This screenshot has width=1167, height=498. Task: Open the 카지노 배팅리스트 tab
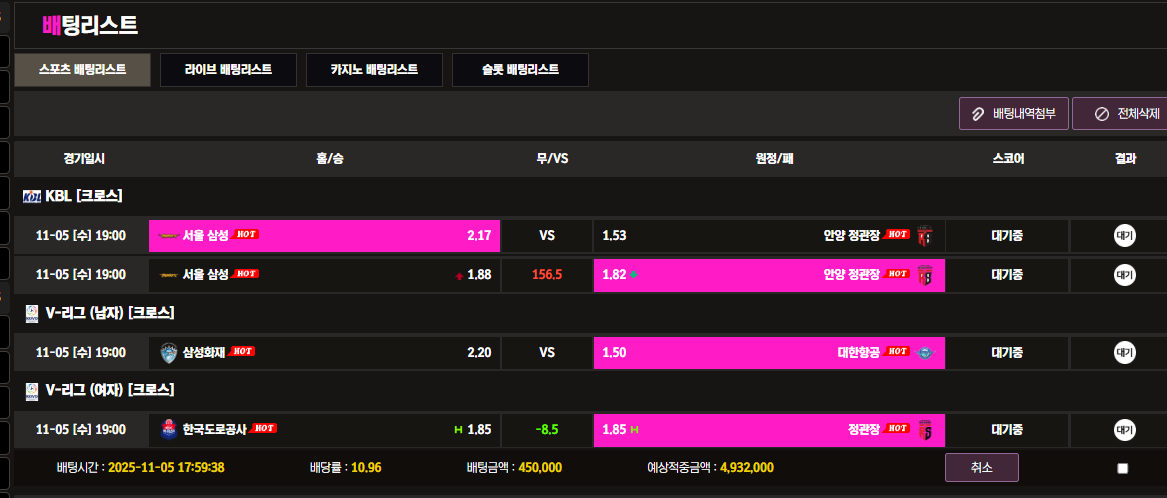(x=374, y=70)
